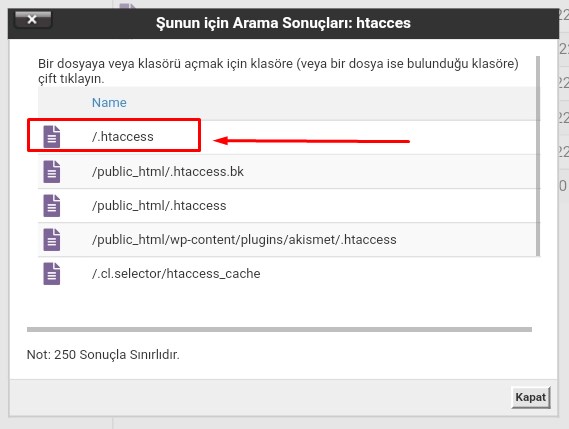Click the file icon beside /.htaccess
The image size is (569, 429).
point(52,136)
